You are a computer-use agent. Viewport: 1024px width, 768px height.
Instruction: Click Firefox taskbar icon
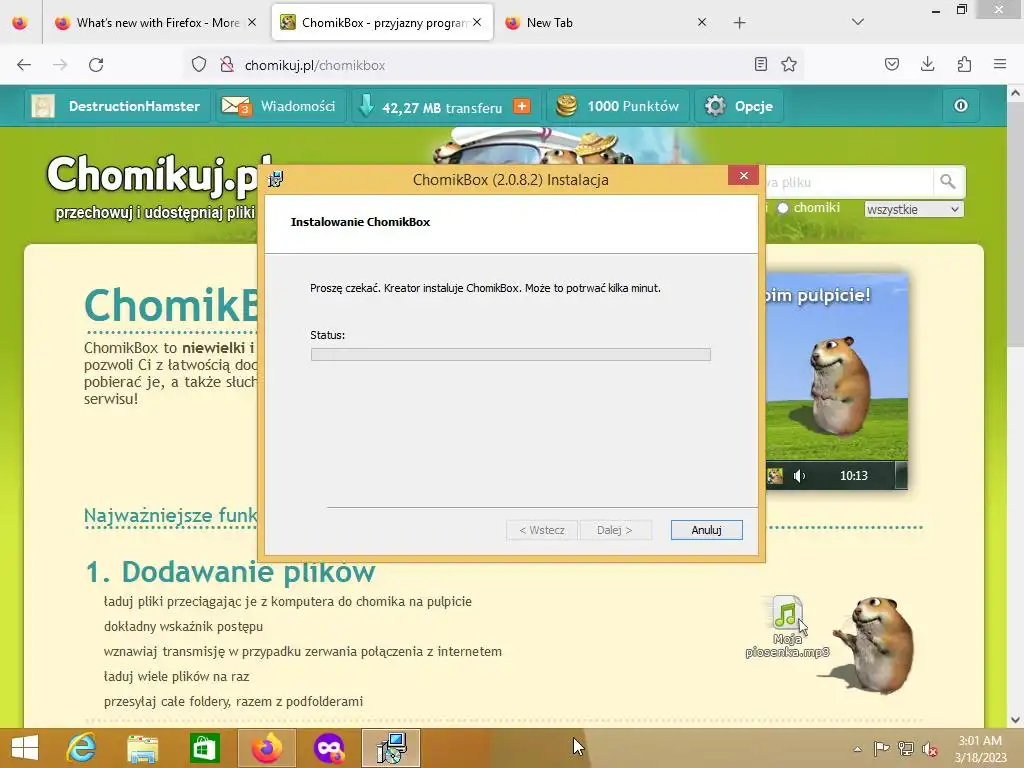coord(267,748)
